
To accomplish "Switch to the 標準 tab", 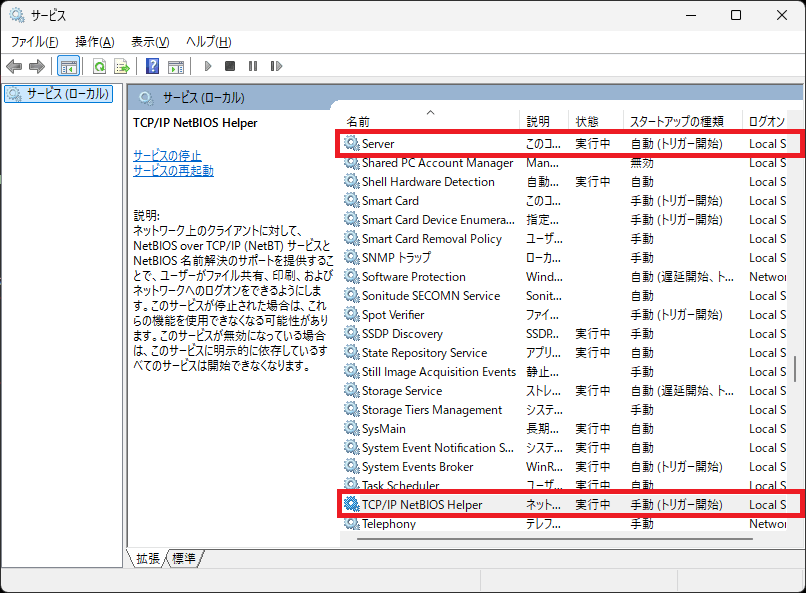I will [x=184, y=558].
